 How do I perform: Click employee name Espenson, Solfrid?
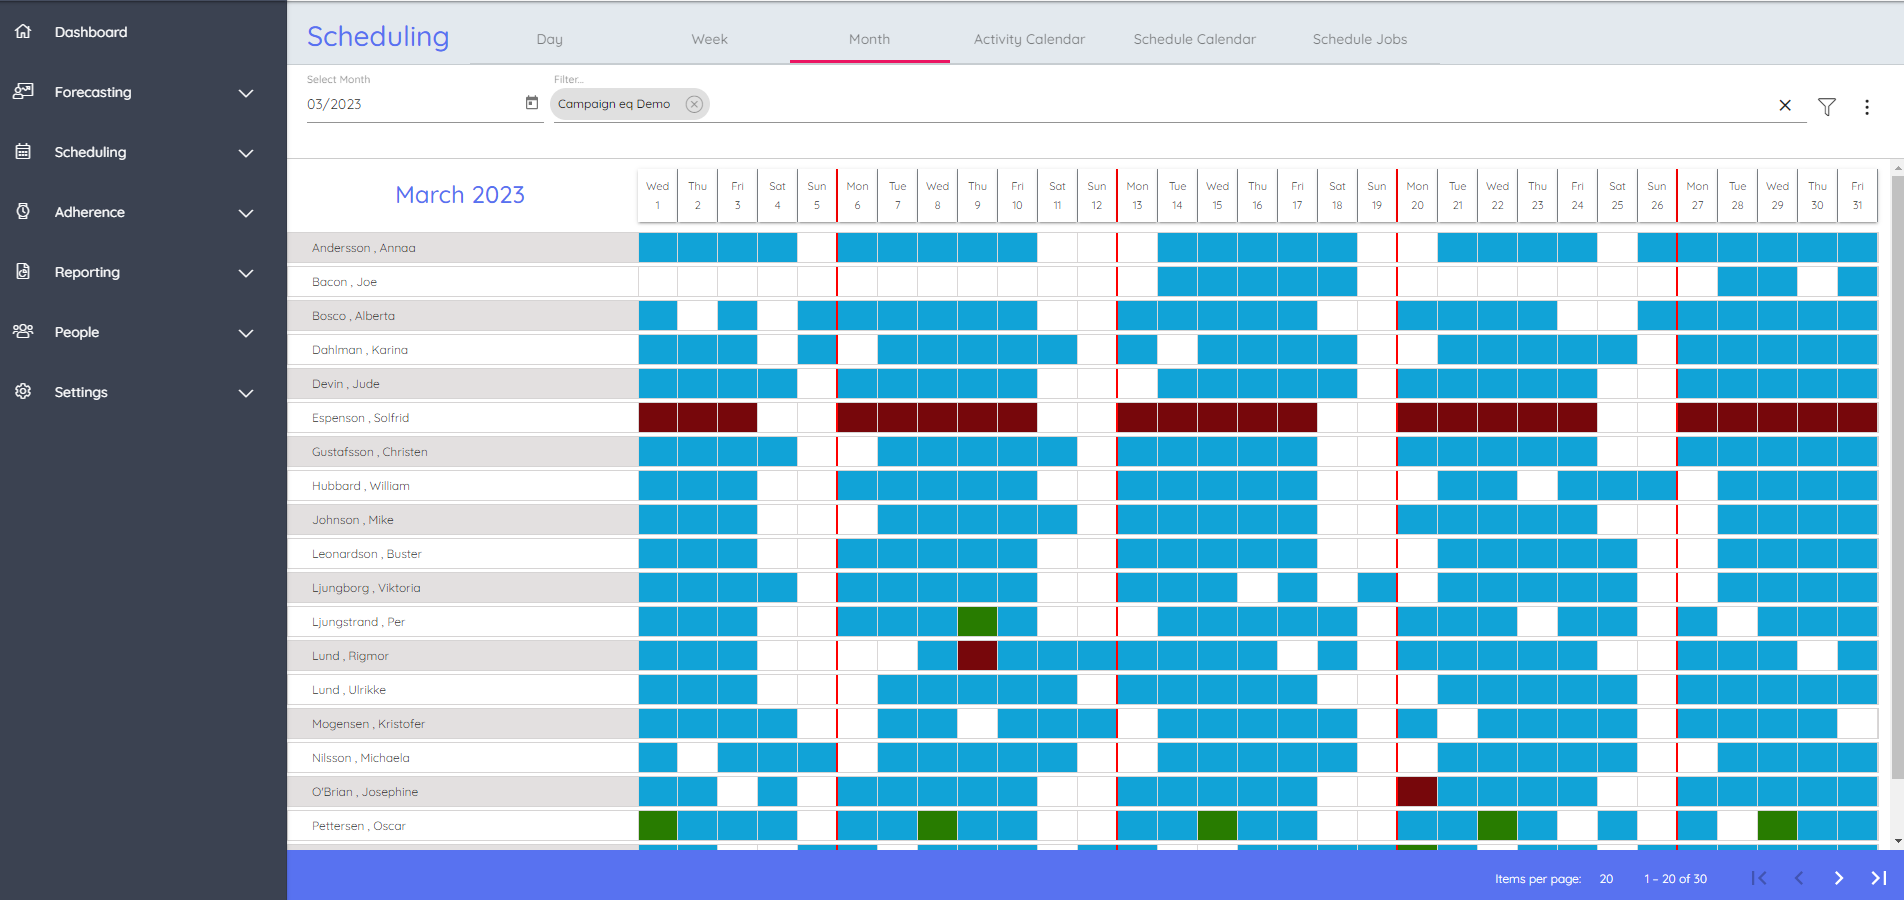pos(360,418)
